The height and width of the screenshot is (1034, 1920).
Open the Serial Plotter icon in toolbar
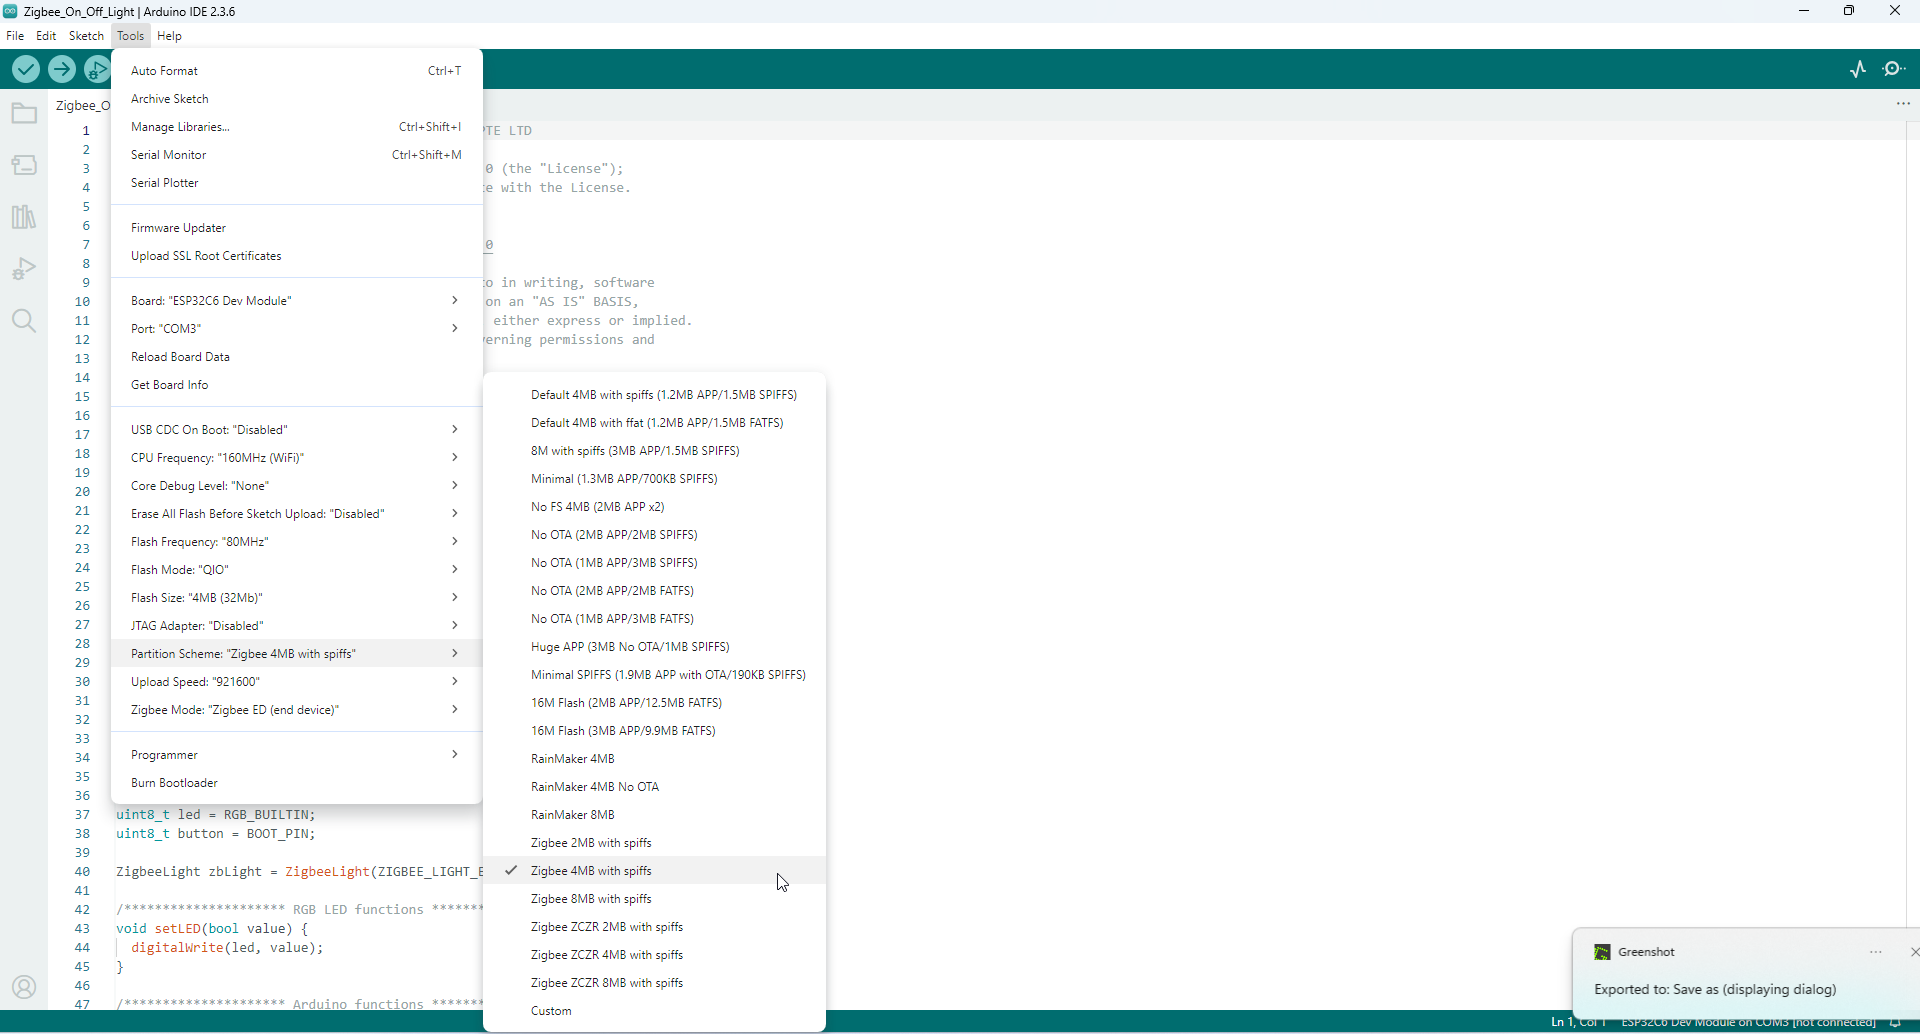[x=1858, y=69]
